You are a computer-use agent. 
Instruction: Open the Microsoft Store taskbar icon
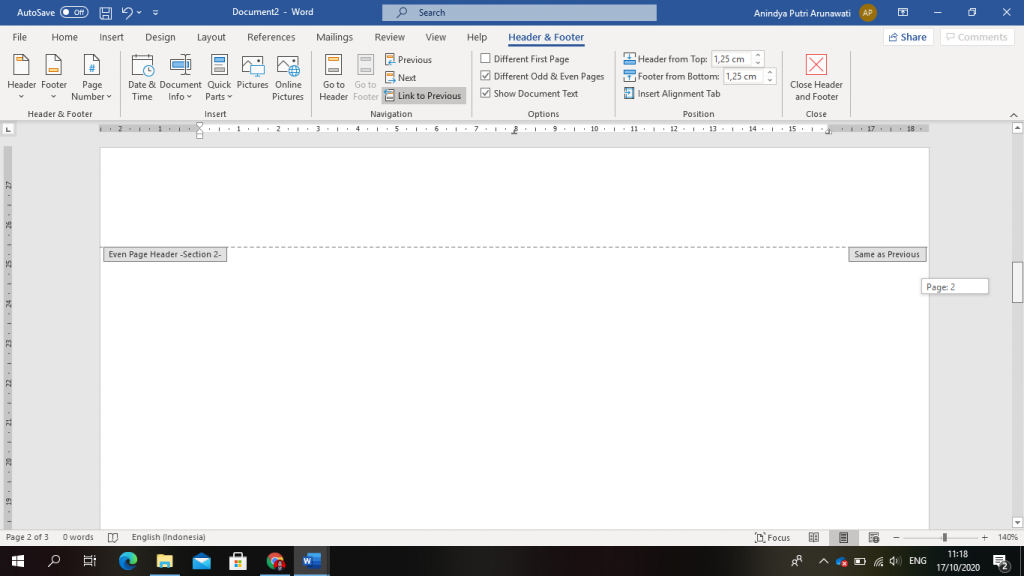[238, 561]
